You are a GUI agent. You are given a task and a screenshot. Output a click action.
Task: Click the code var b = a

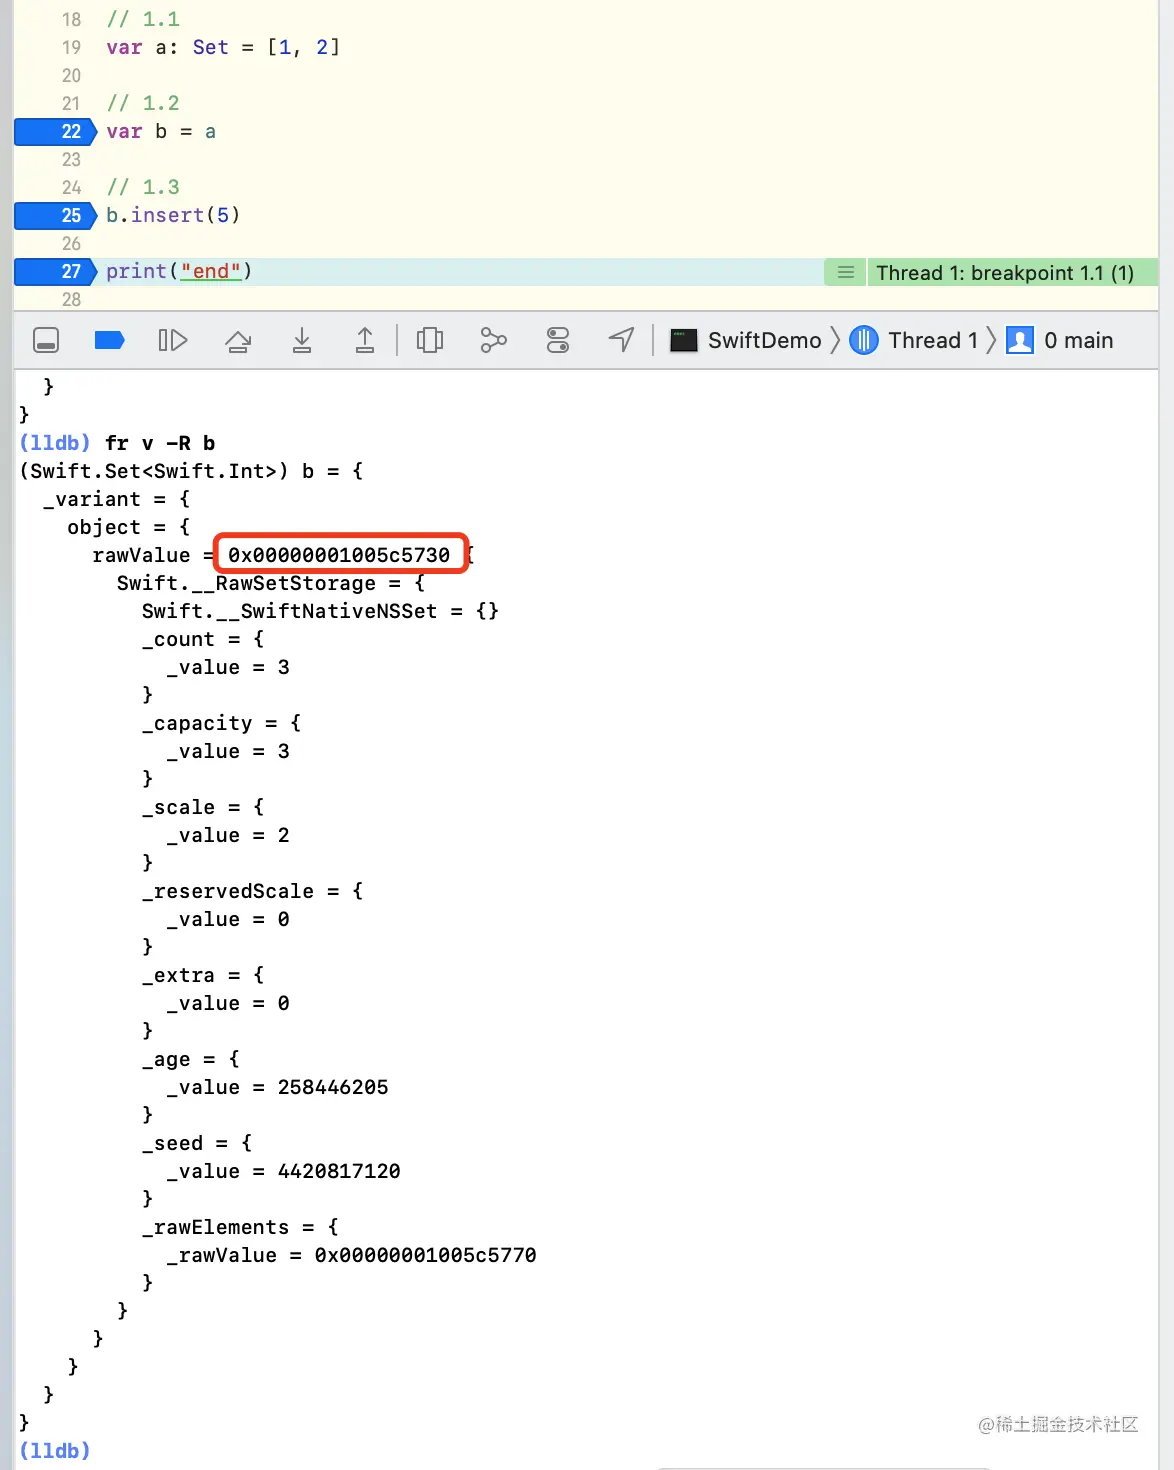click(161, 132)
